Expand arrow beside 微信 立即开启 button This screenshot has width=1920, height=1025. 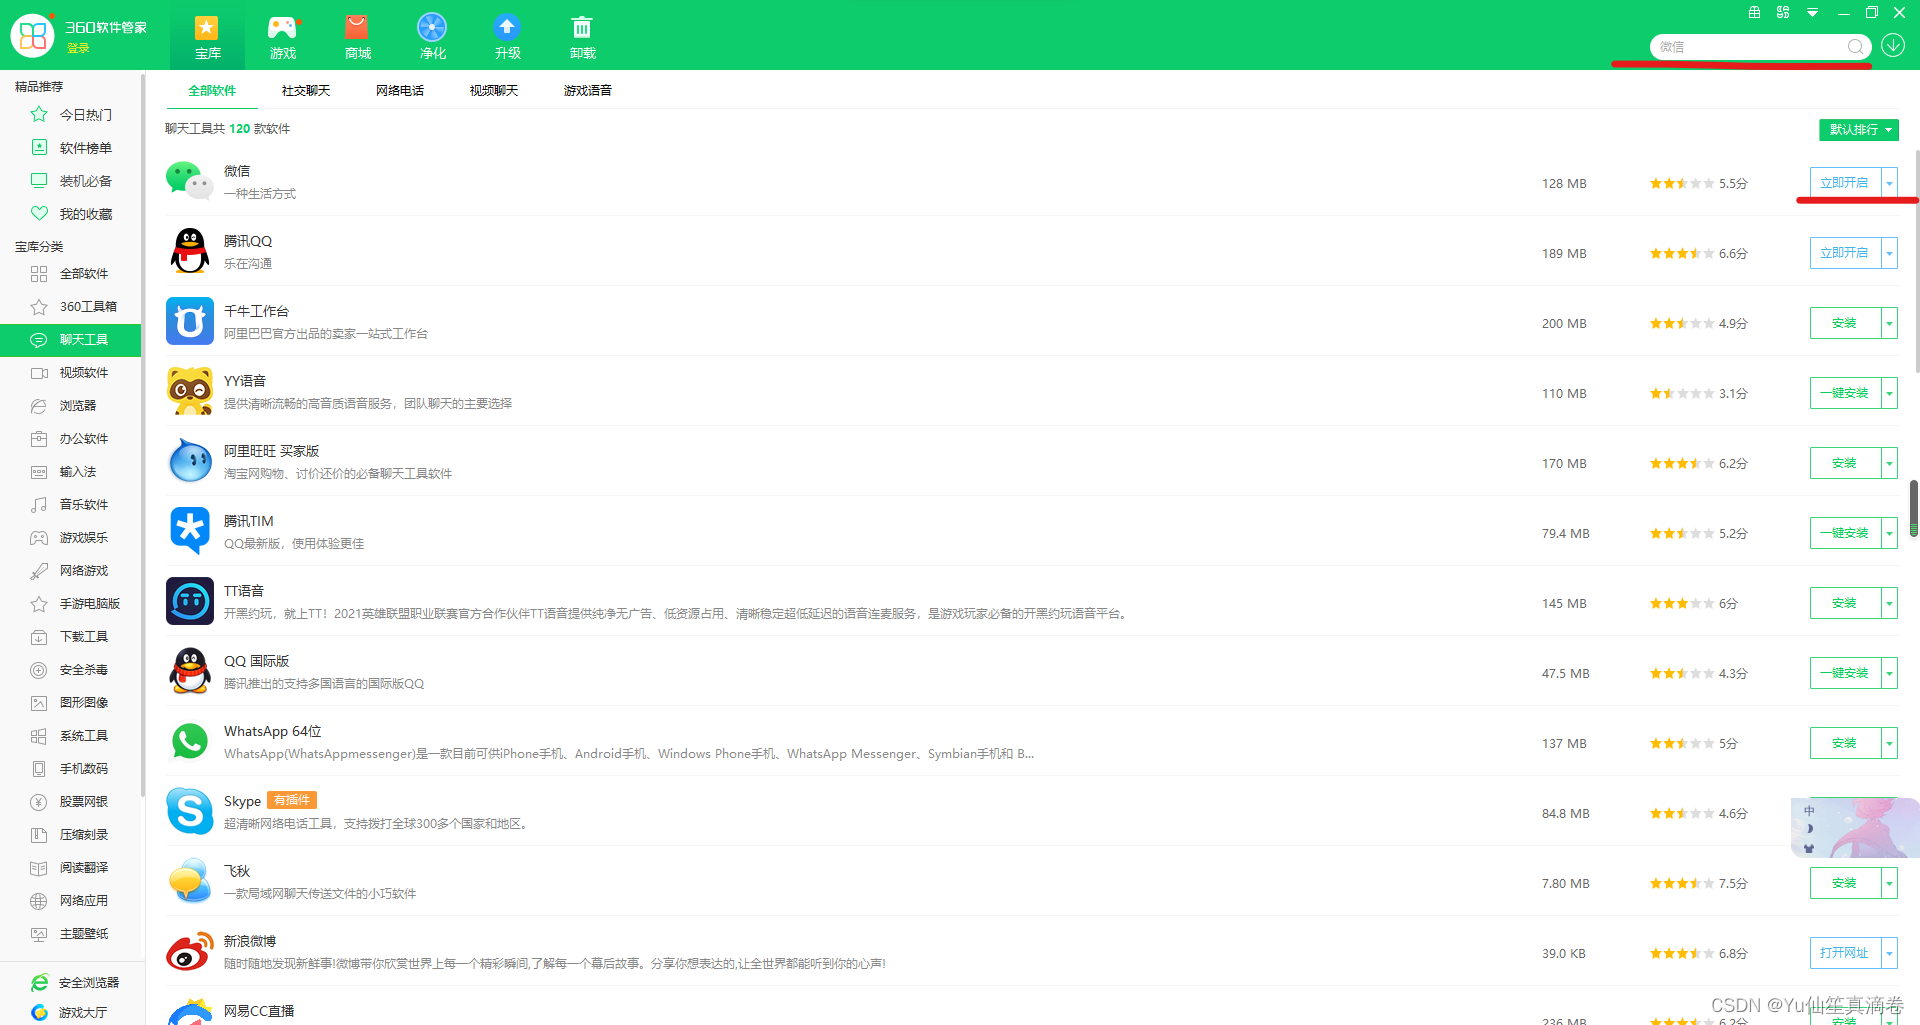[x=1889, y=183]
